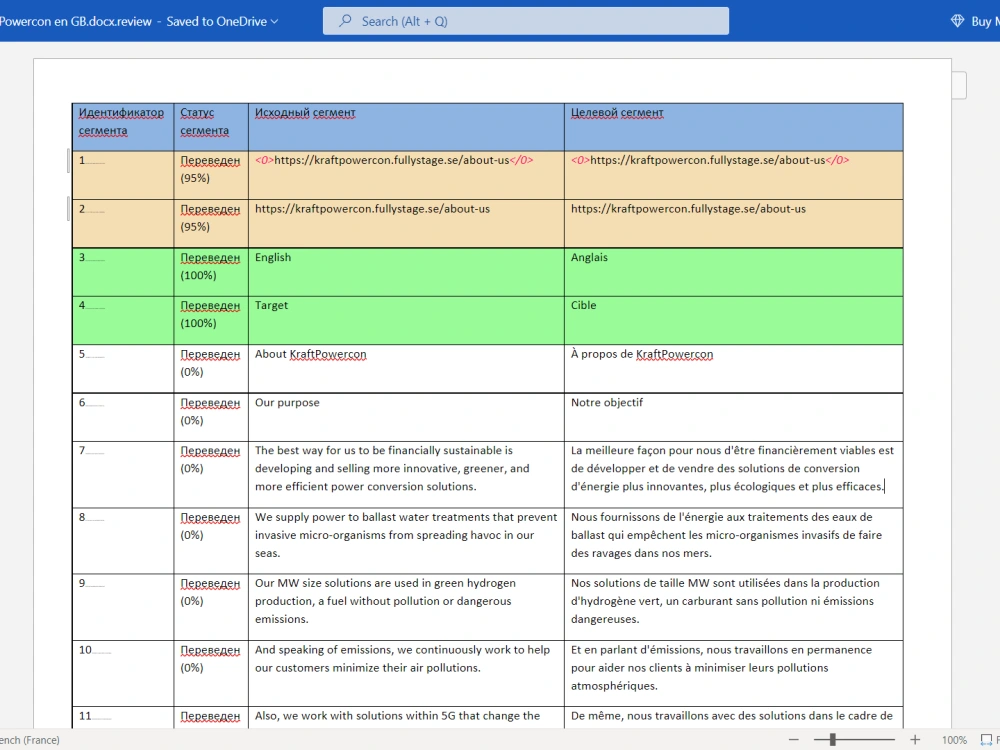This screenshot has height=750, width=1000.
Task: Click the row handle left of row 1
Action: pyautogui.click(x=68, y=160)
